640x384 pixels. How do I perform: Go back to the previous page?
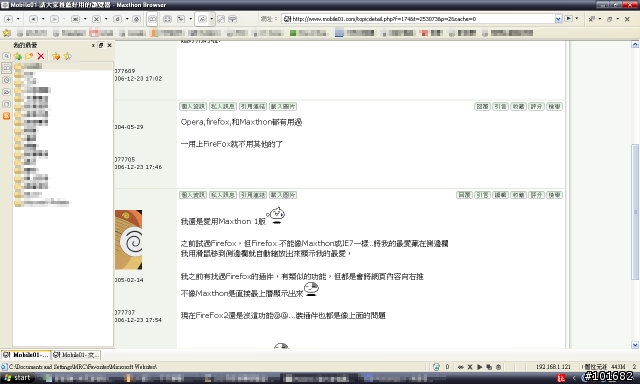tap(33, 19)
